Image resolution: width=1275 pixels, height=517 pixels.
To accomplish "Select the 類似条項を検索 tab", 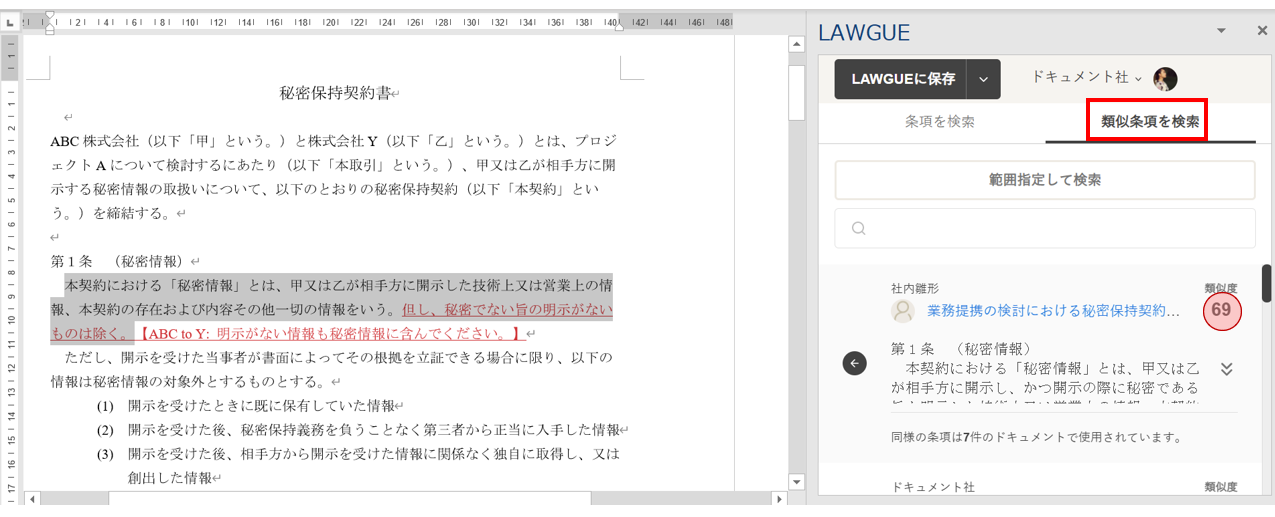I will click(1149, 122).
